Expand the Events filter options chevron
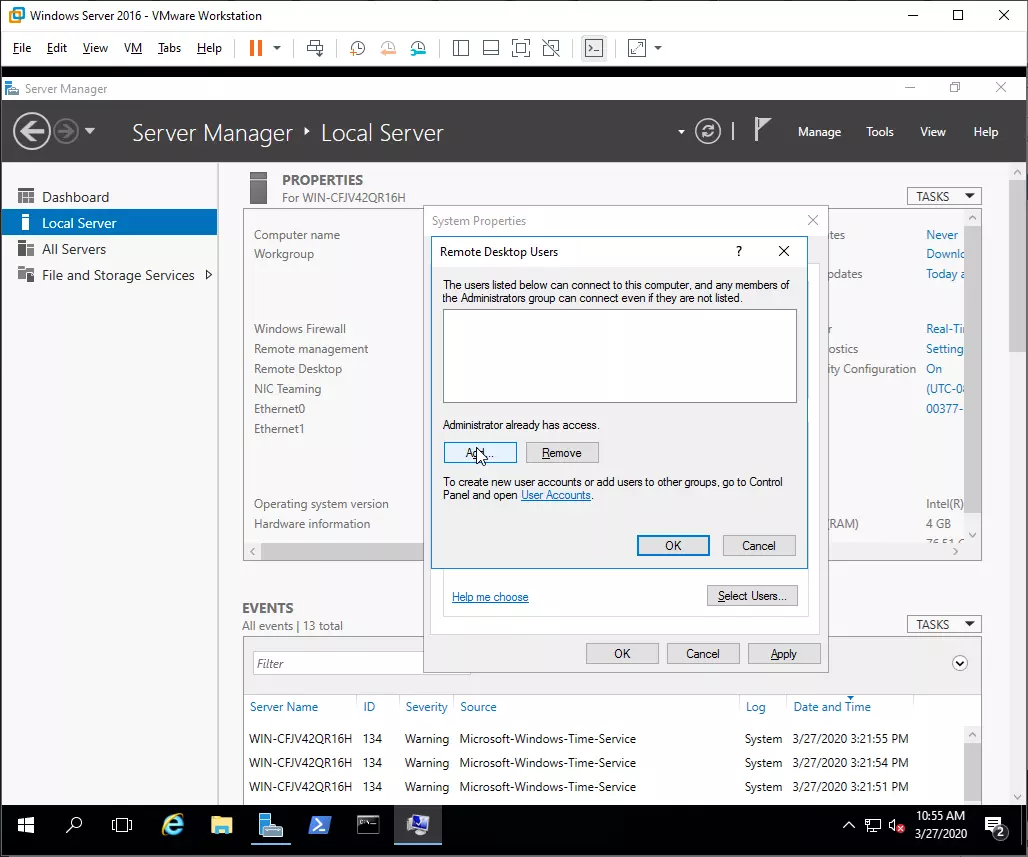The height and width of the screenshot is (857, 1028). pos(960,664)
